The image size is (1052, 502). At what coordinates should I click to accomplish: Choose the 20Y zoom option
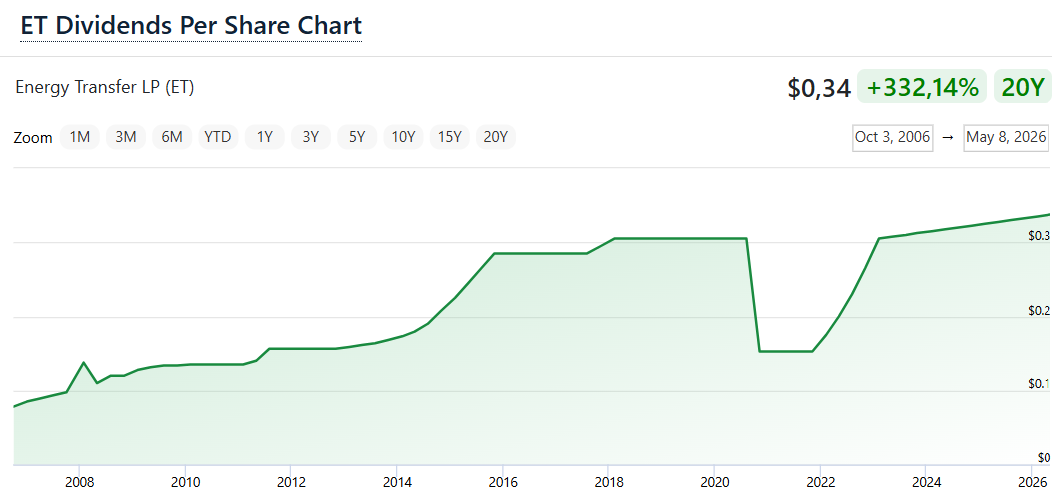[x=496, y=137]
